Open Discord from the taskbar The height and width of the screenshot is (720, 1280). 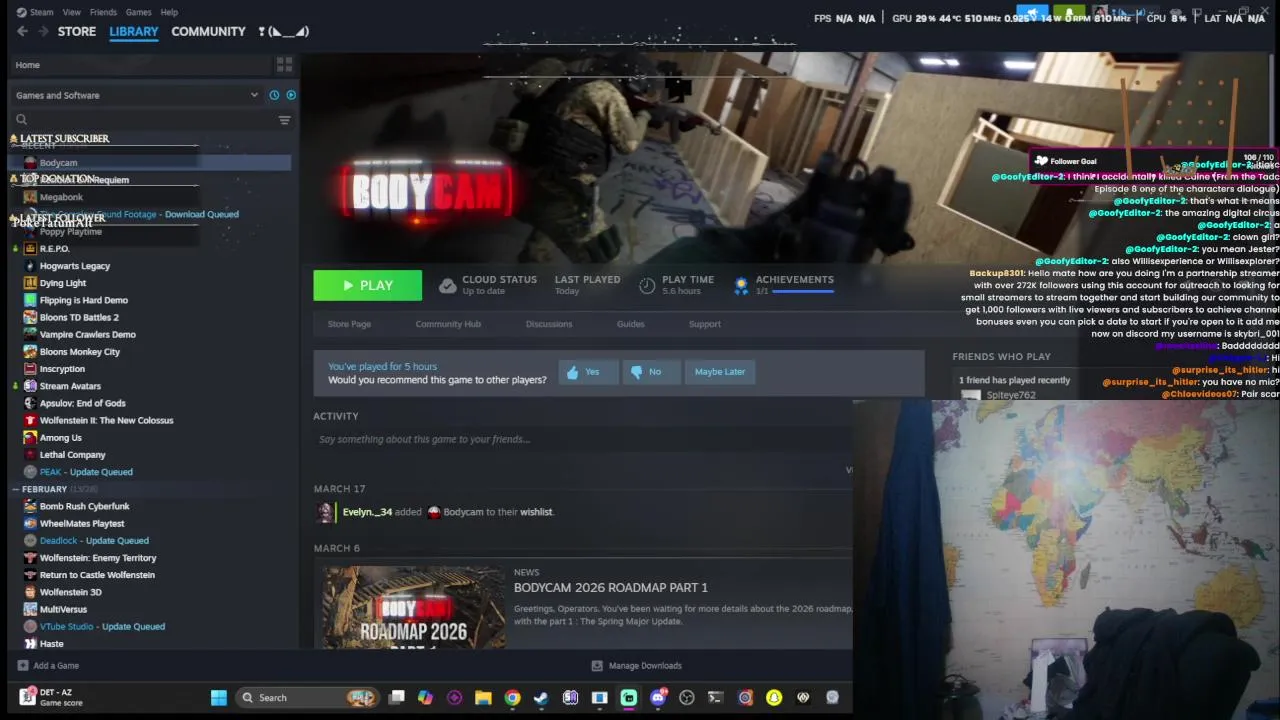point(658,698)
